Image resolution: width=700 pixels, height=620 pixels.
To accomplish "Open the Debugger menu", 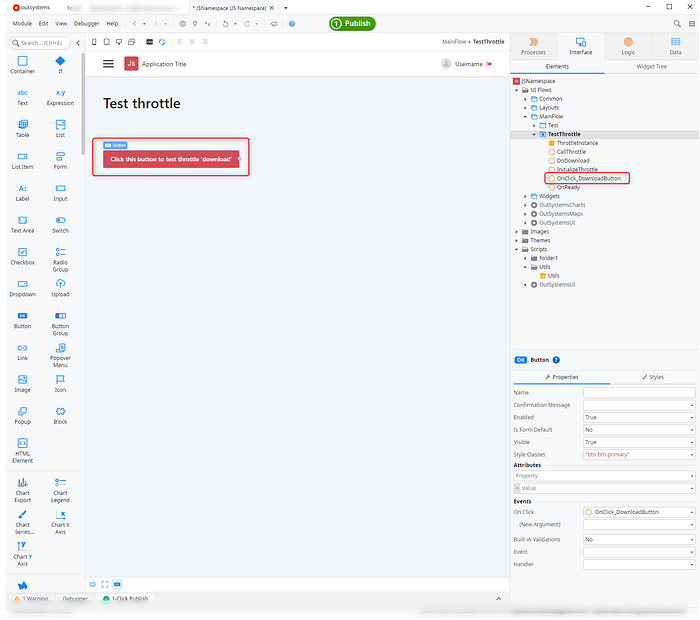I will tap(87, 23).
